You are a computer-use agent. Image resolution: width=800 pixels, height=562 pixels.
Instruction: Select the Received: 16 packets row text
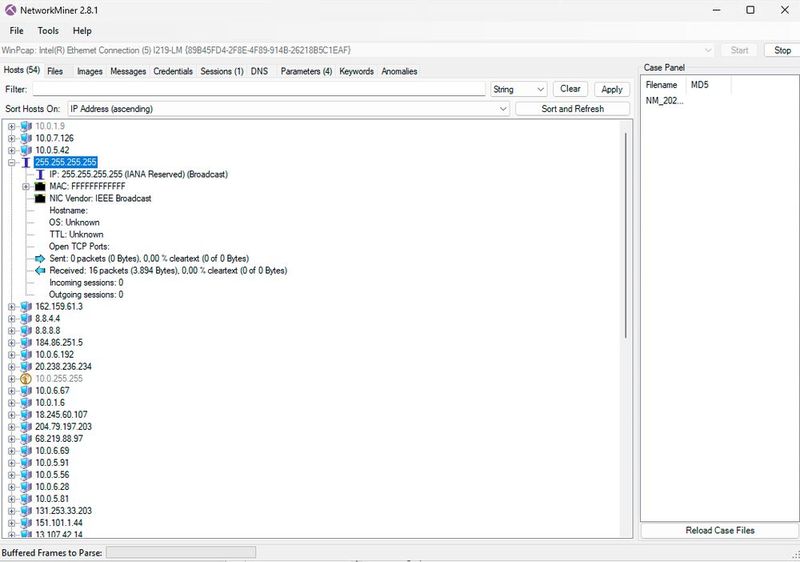click(x=168, y=270)
